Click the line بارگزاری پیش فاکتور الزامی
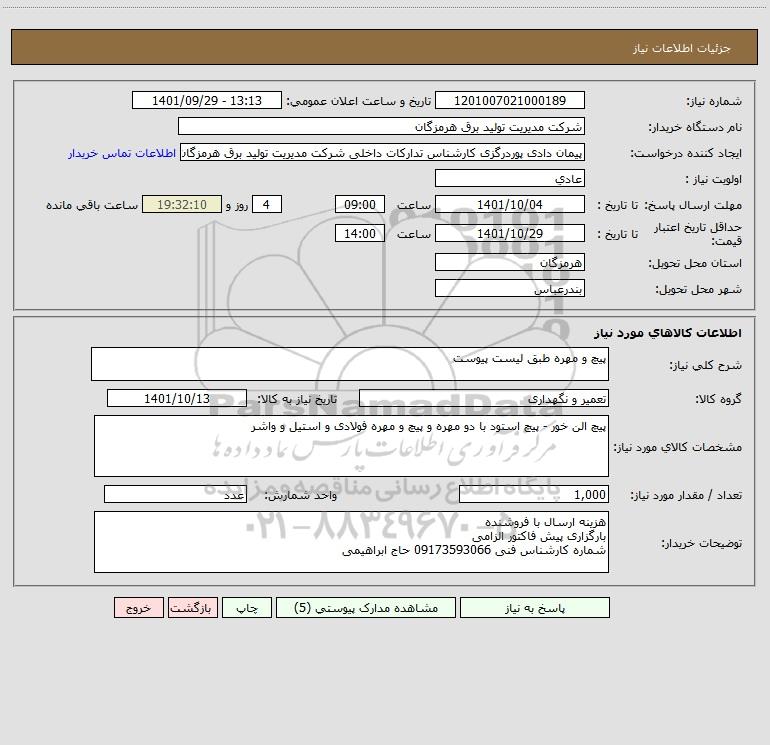 539,536
